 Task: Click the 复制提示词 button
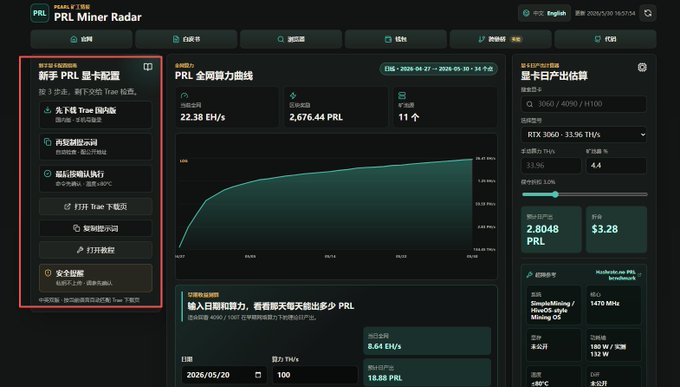[95, 228]
